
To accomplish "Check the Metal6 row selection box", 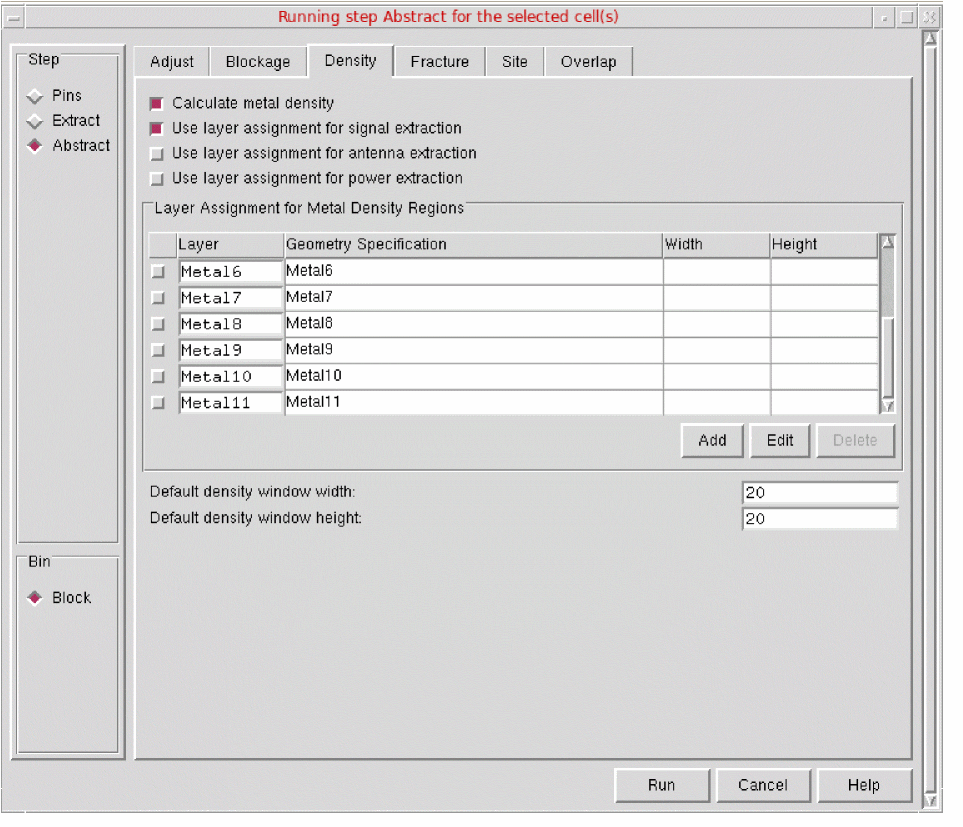I will pos(158,272).
